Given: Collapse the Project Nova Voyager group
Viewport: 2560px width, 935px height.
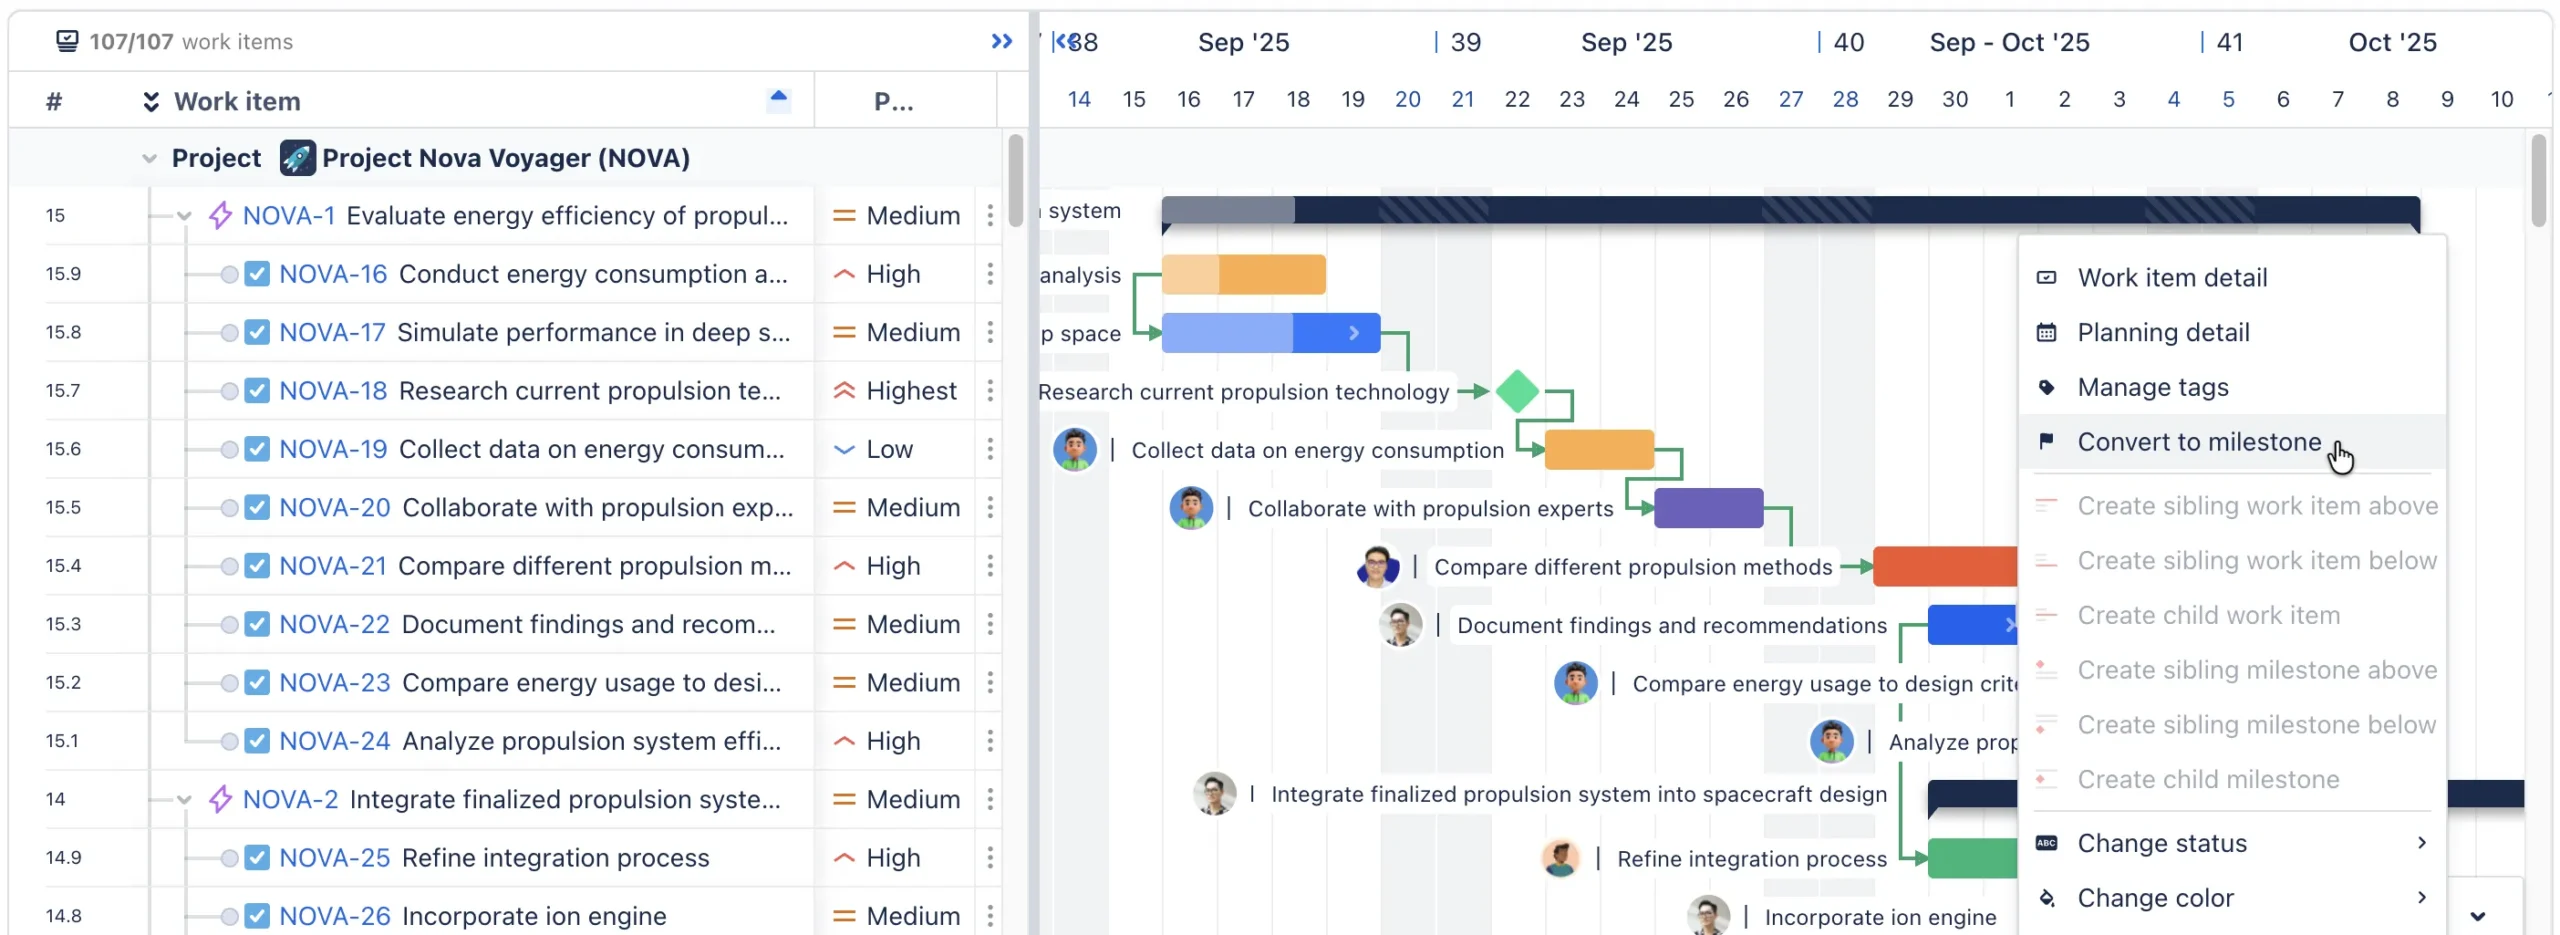Looking at the screenshot, I should coord(149,157).
